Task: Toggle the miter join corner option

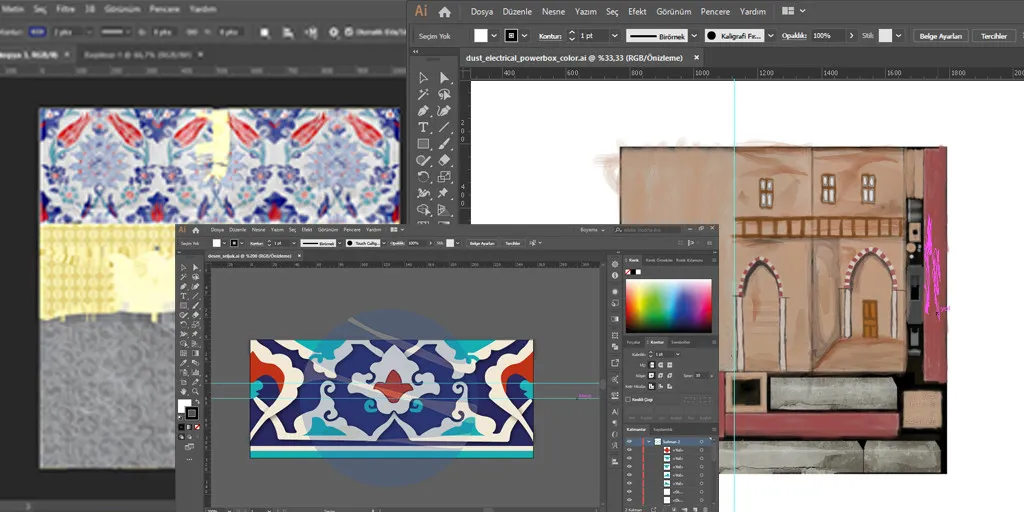Action: [x=650, y=376]
